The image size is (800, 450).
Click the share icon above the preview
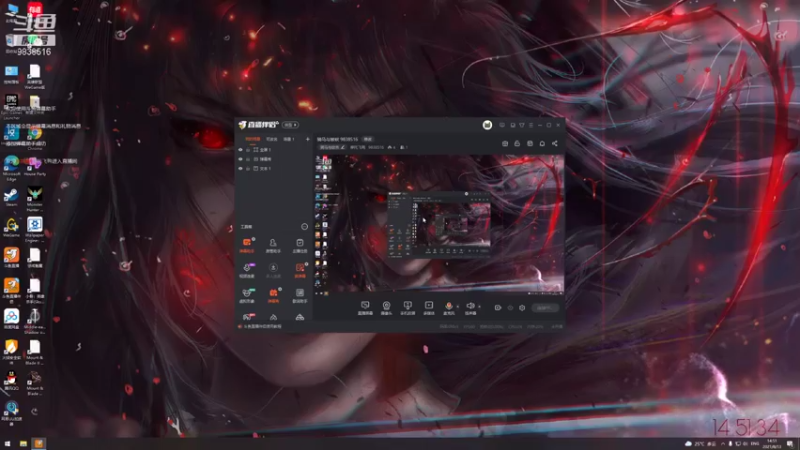tap(555, 143)
